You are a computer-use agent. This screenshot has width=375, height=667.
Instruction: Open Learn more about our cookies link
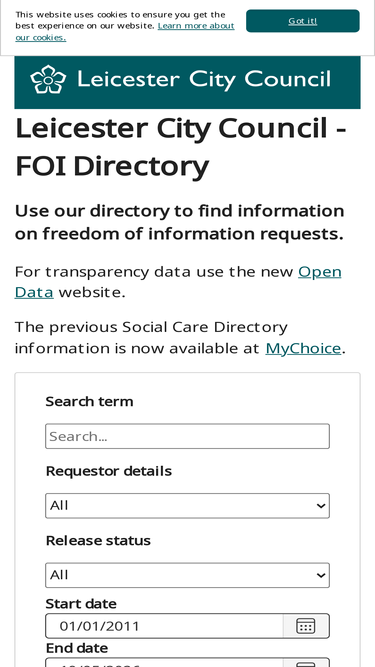click(125, 31)
